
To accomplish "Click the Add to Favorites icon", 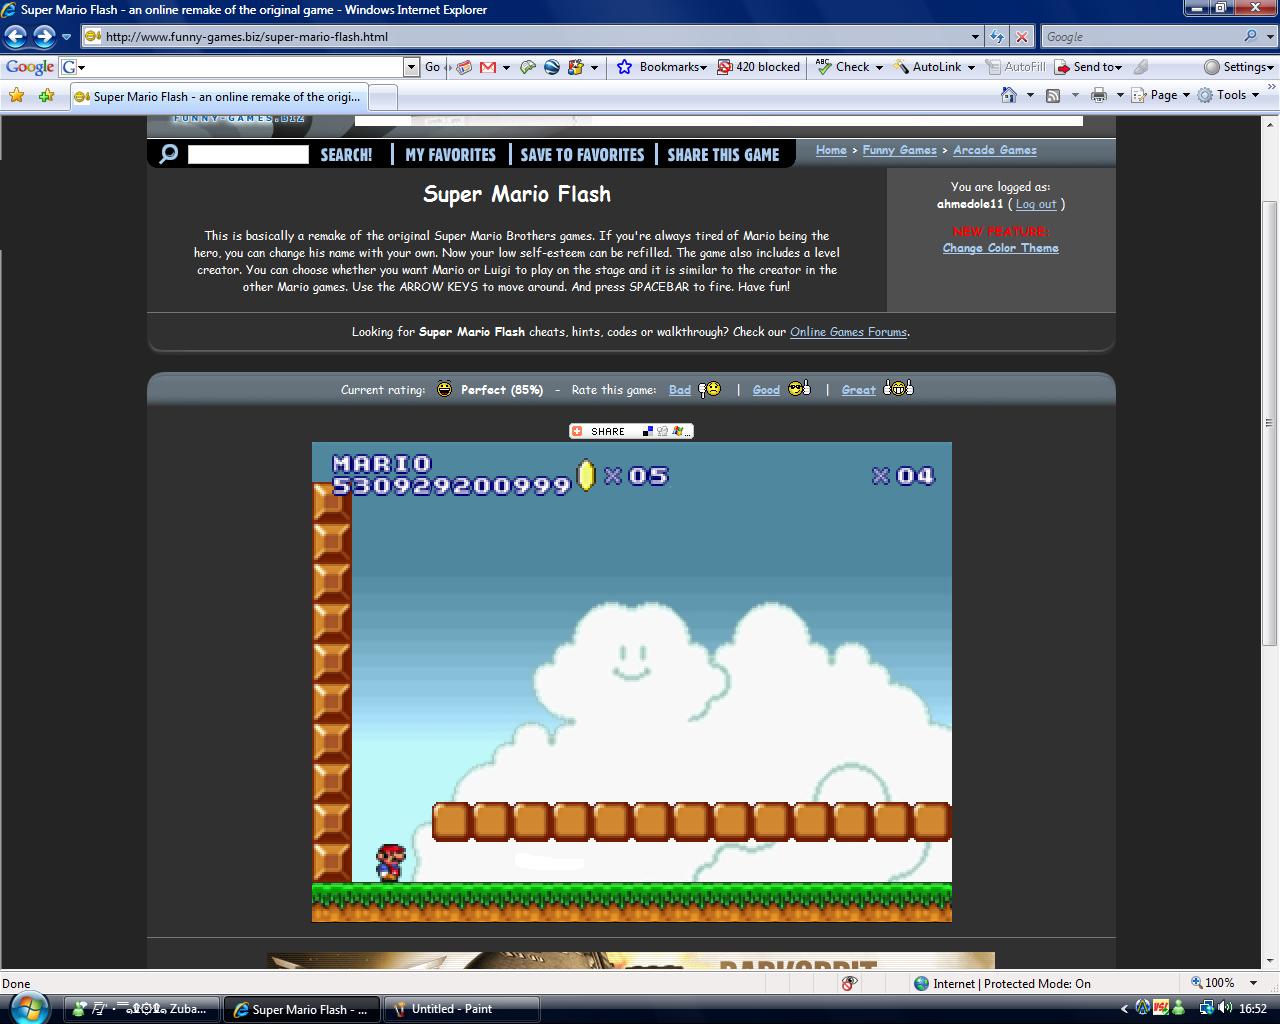I will click(46, 96).
